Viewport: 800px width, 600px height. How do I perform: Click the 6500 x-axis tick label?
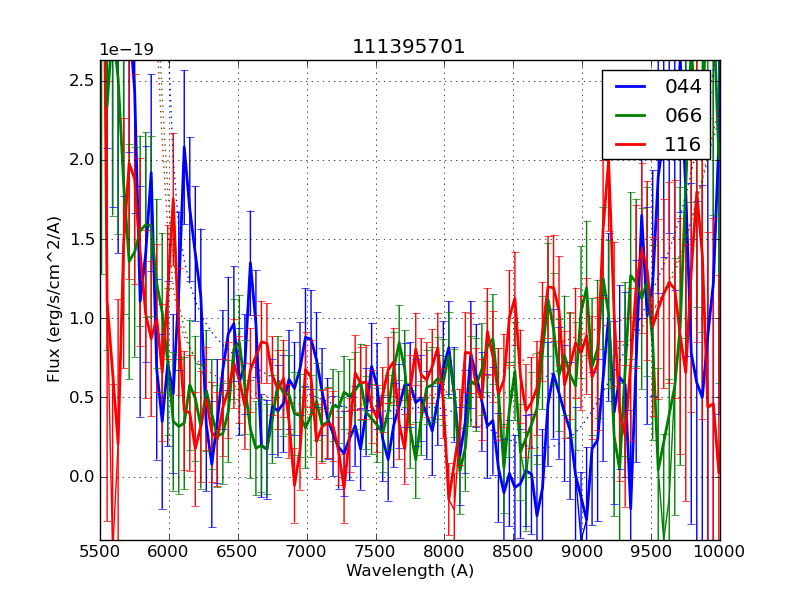238,552
